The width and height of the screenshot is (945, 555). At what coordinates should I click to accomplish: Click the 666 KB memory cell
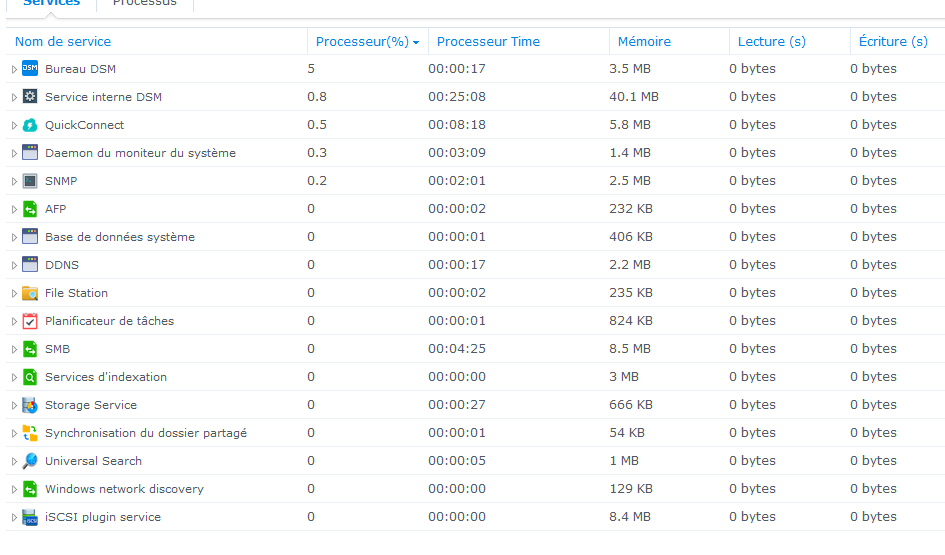pos(631,405)
